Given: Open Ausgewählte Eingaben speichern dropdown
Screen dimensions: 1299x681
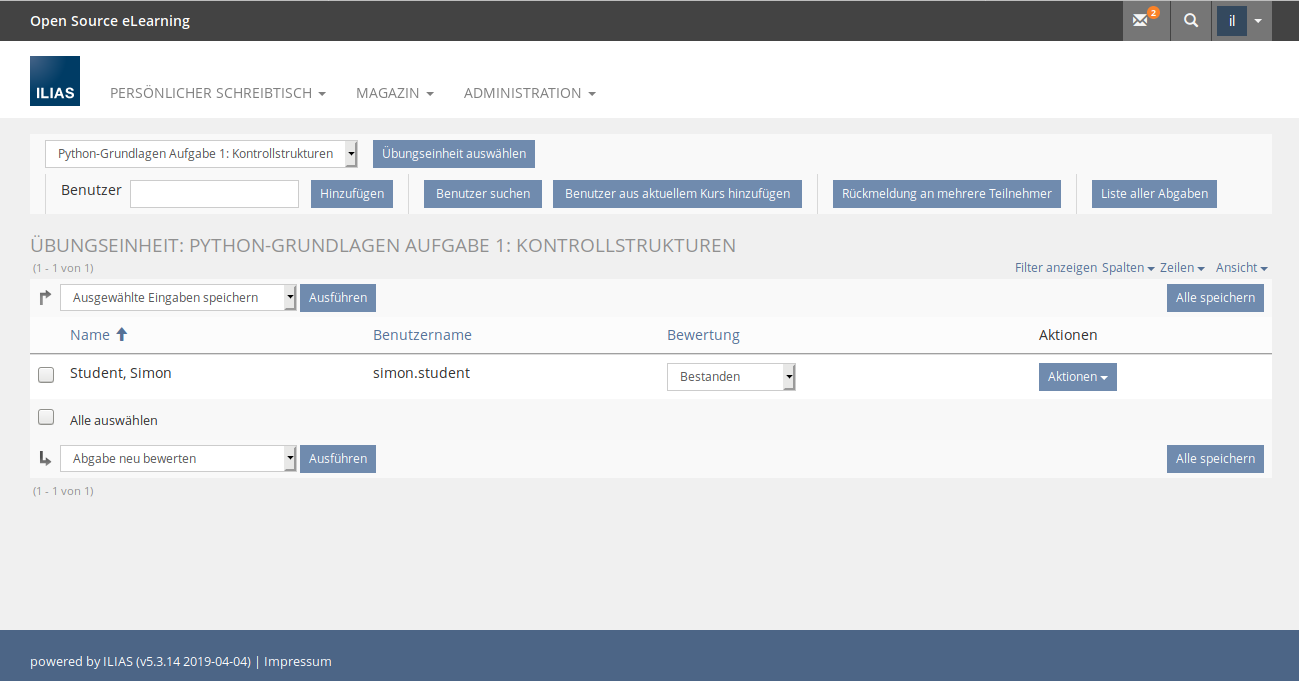Looking at the screenshot, I should pyautogui.click(x=178, y=298).
